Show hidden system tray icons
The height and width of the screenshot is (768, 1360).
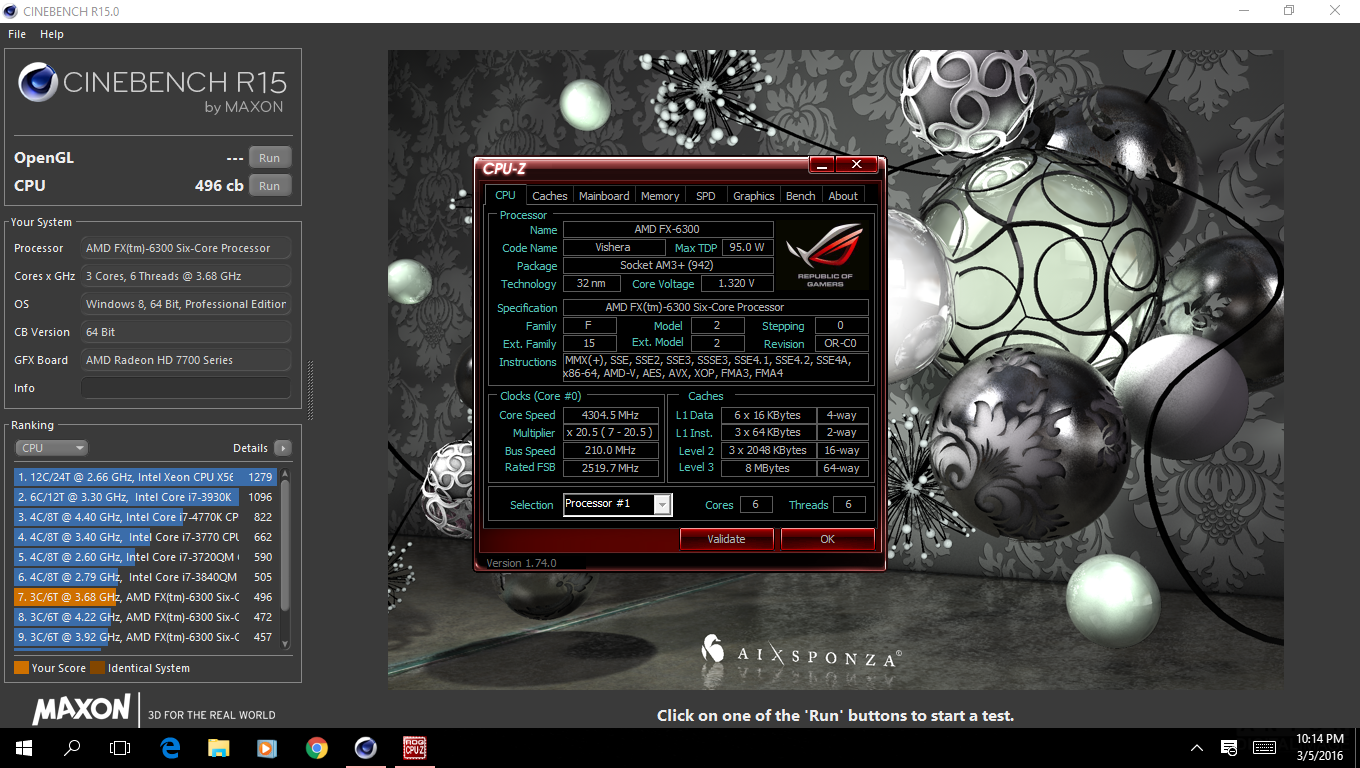pos(1197,748)
